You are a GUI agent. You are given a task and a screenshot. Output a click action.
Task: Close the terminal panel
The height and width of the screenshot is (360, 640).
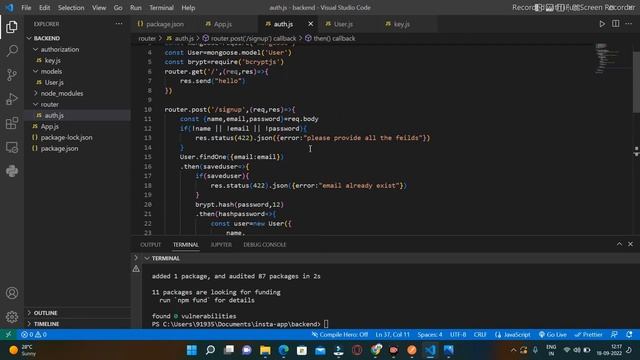[630, 244]
